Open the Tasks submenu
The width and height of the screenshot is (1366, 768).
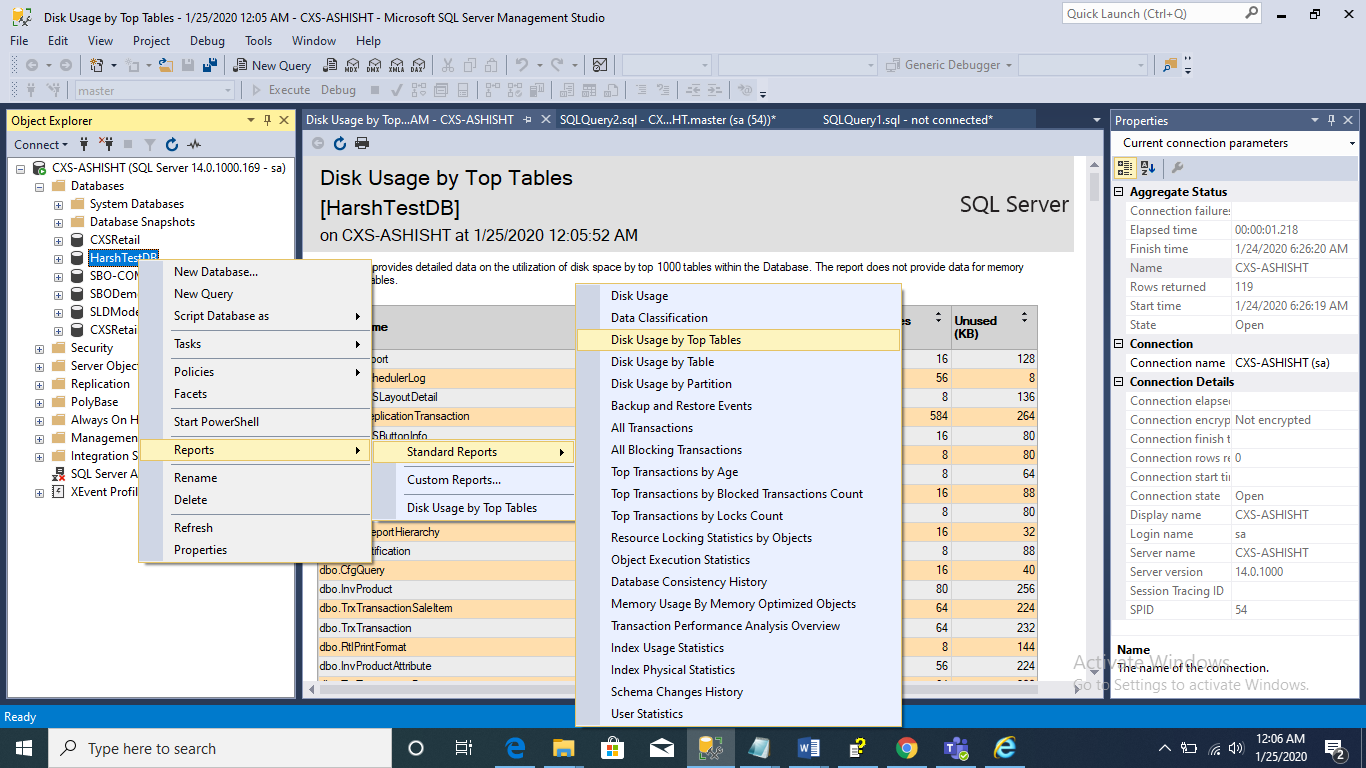pyautogui.click(x=254, y=344)
